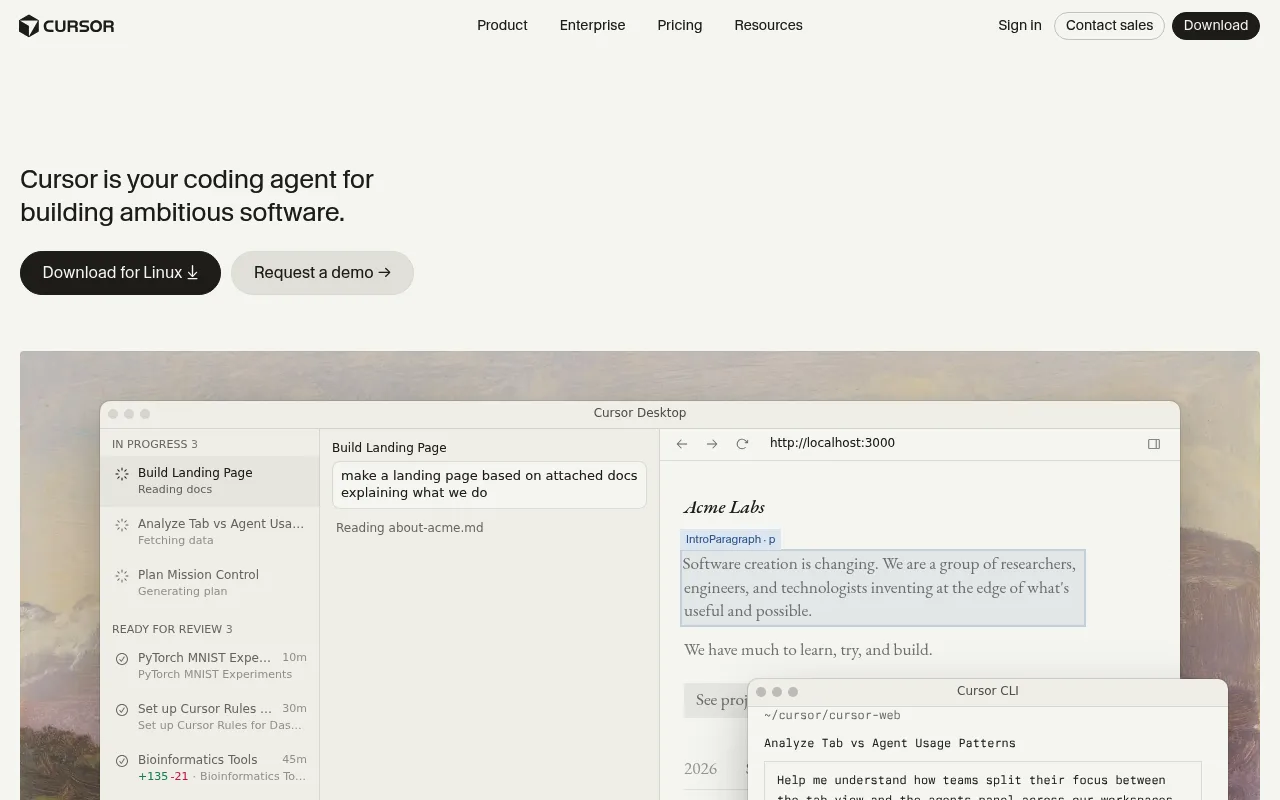Click the landing page prompt message box
The height and width of the screenshot is (800, 1280).
coord(489,484)
